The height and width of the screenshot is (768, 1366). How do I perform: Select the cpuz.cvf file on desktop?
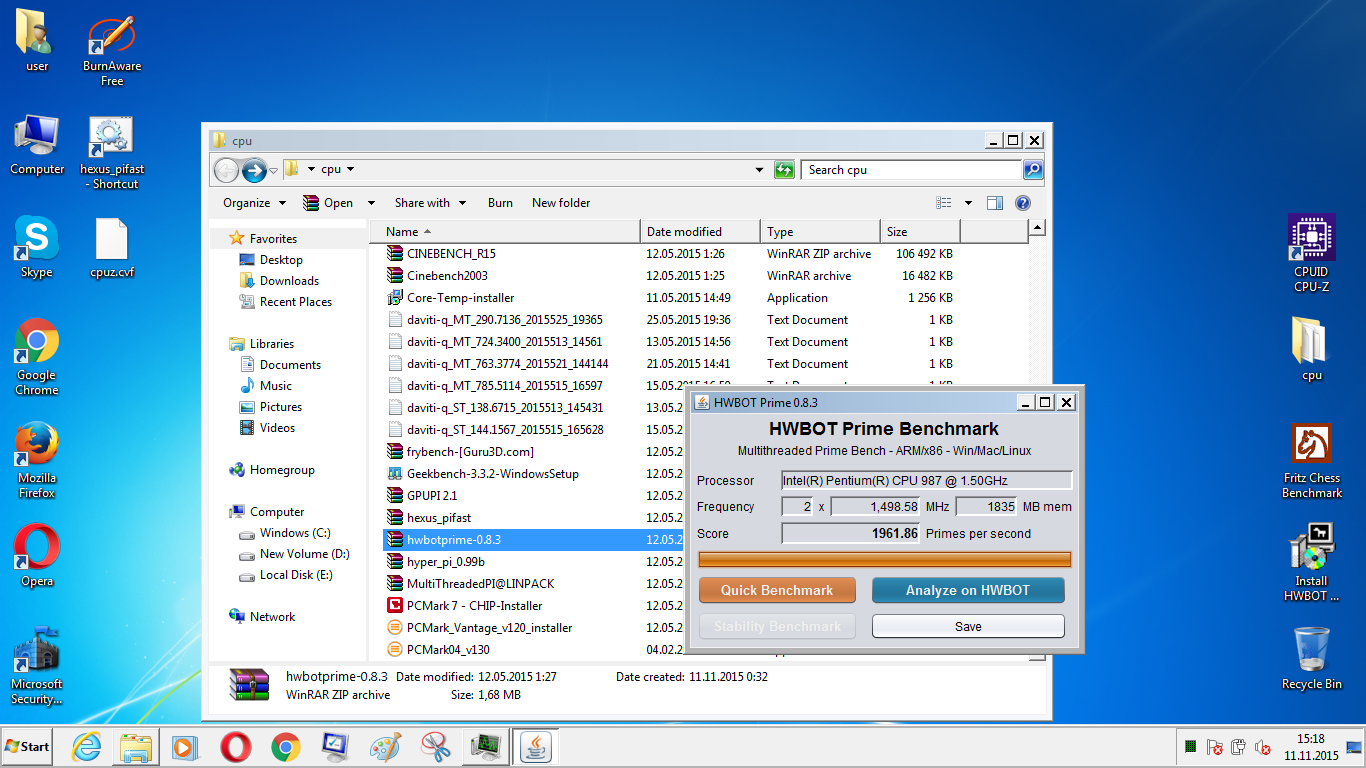tap(111, 248)
